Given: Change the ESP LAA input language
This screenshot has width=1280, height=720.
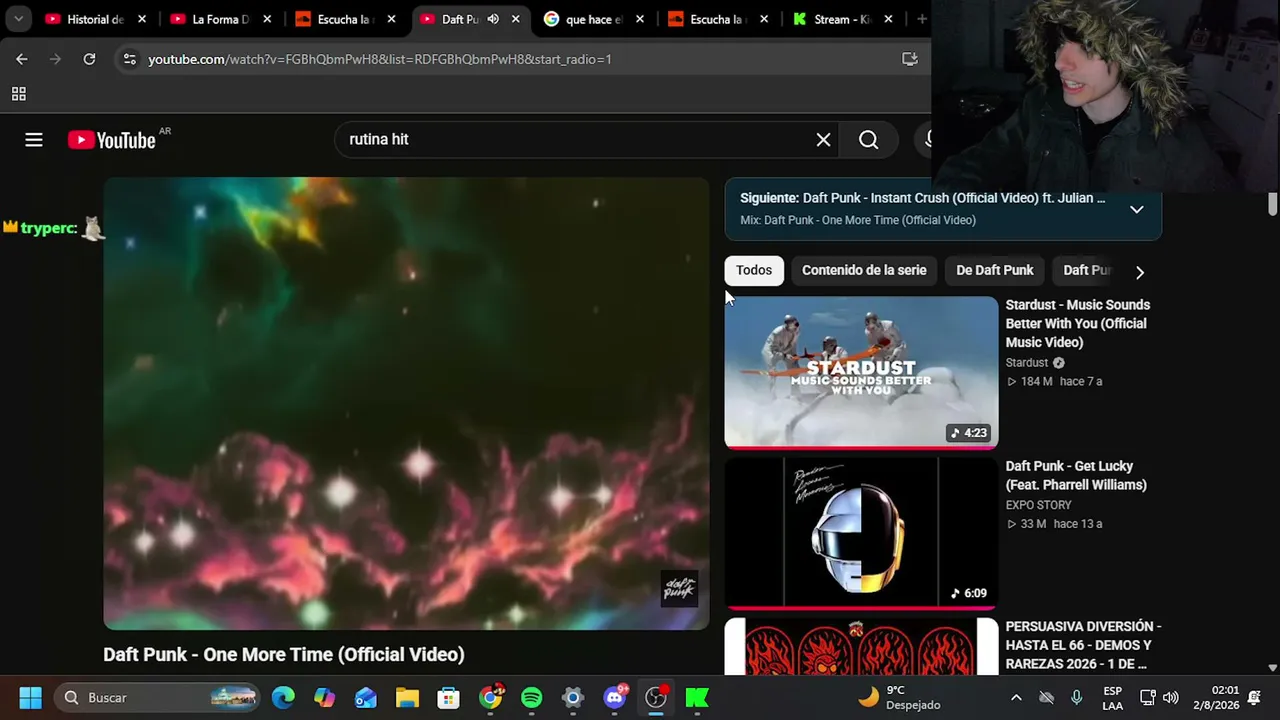Looking at the screenshot, I should pyautogui.click(x=1112, y=697).
